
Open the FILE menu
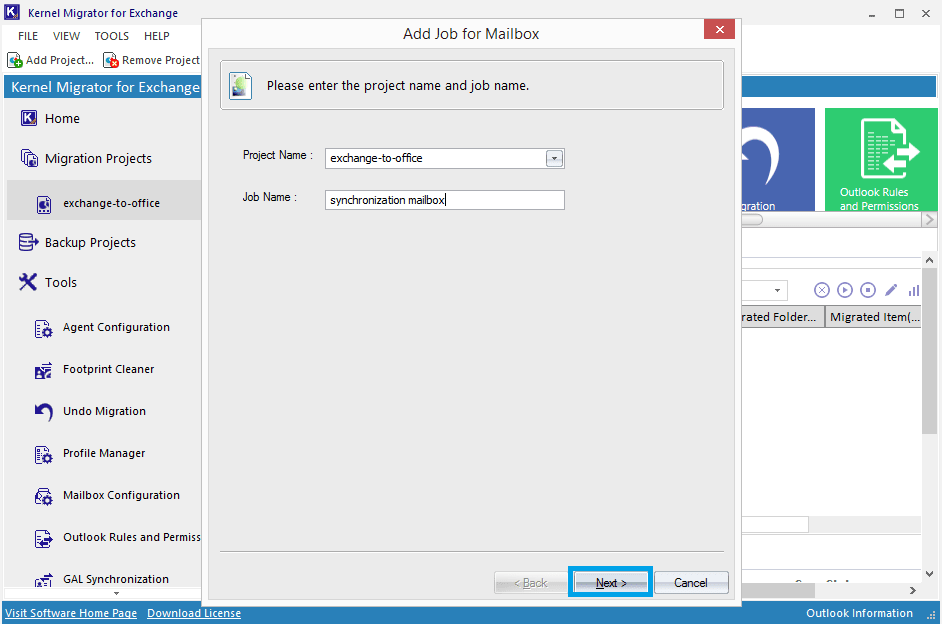28,36
